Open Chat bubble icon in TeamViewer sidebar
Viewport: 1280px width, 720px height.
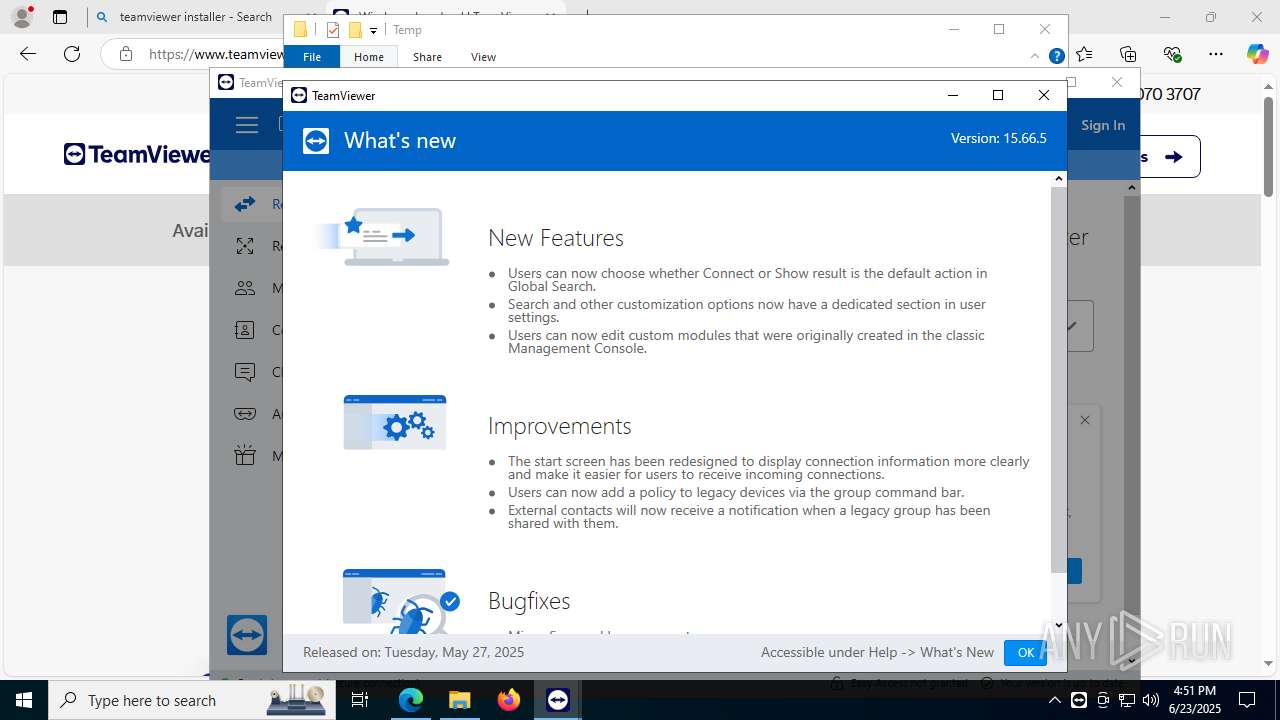[245, 372]
